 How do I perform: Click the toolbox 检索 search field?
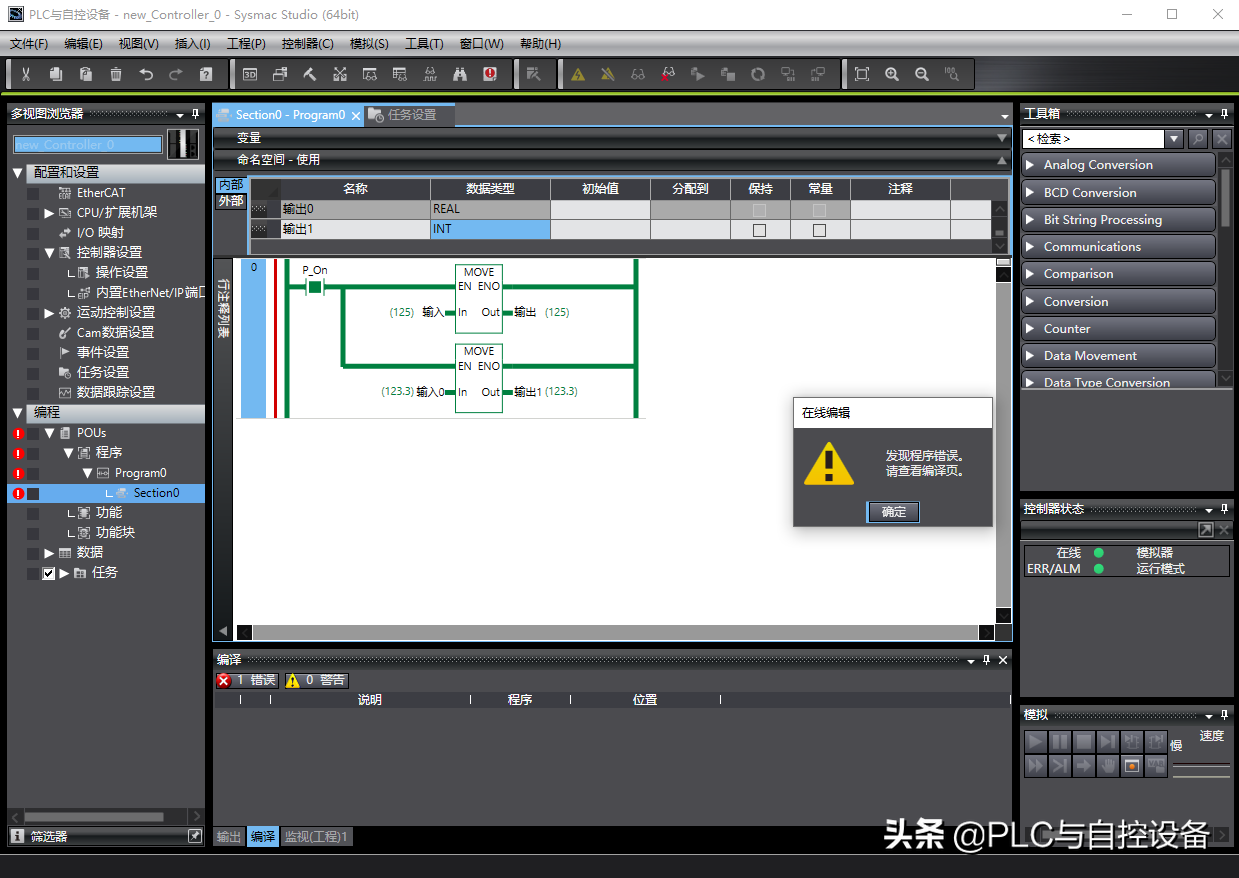[x=1092, y=139]
